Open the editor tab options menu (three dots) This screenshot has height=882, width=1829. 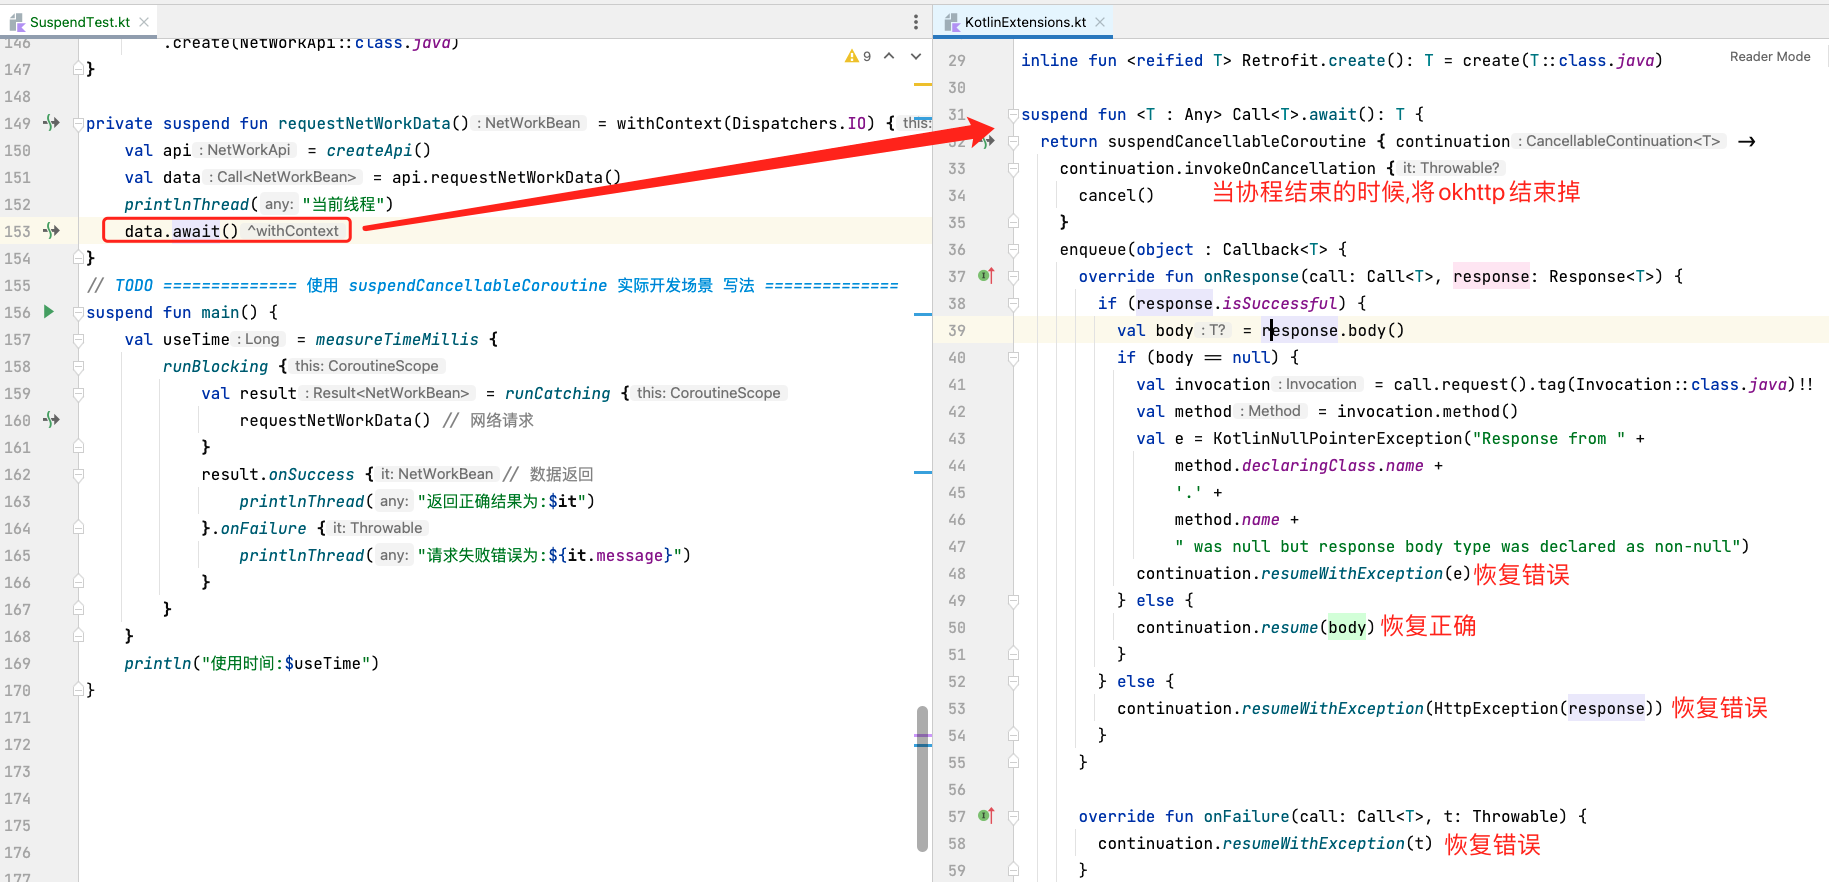pos(915,22)
